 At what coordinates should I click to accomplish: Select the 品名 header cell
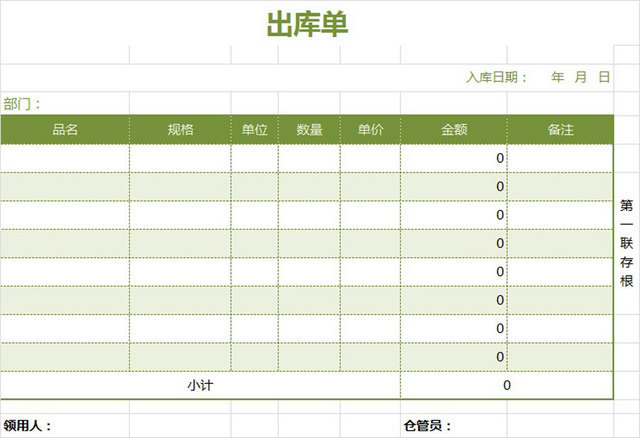point(65,130)
